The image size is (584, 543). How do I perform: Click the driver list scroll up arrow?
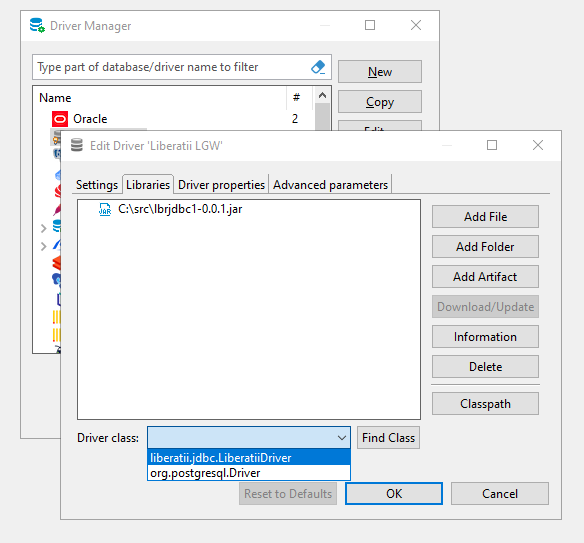(x=323, y=95)
